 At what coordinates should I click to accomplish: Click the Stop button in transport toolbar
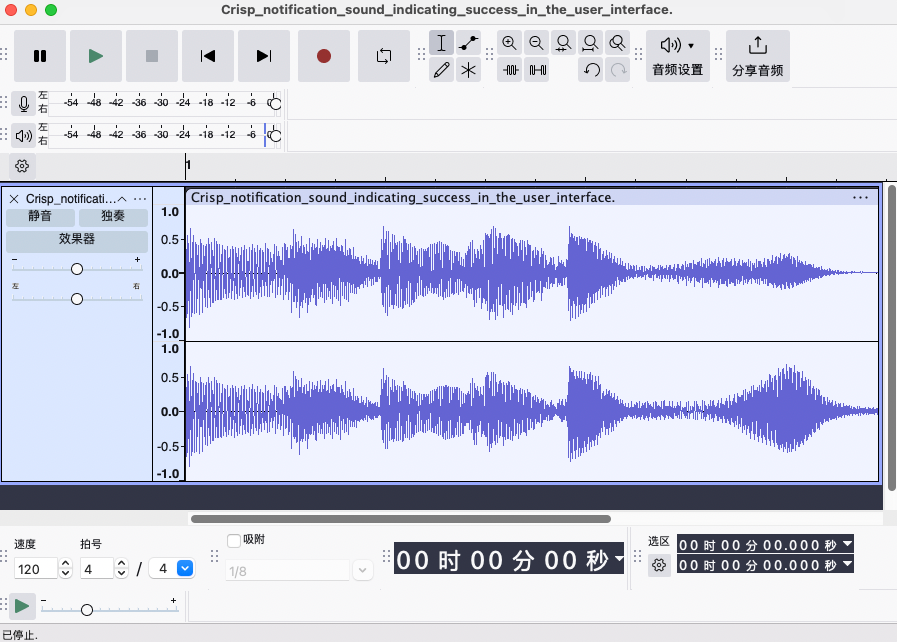(x=152, y=56)
